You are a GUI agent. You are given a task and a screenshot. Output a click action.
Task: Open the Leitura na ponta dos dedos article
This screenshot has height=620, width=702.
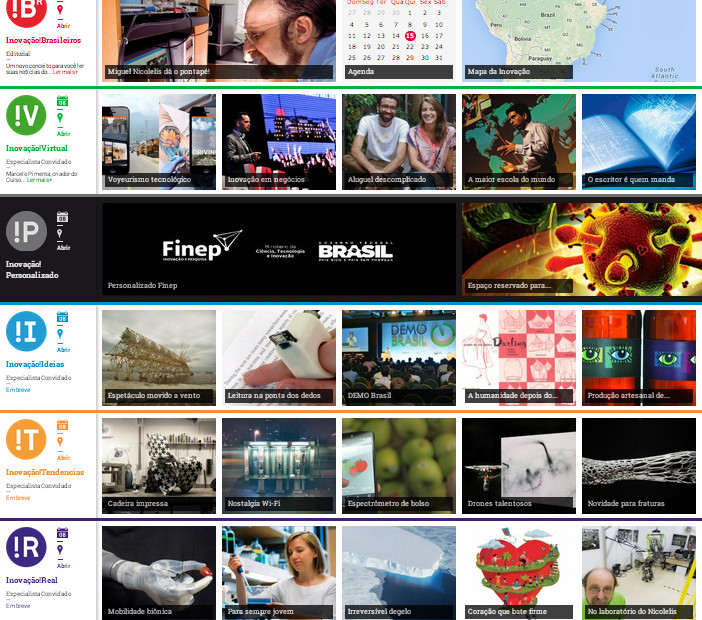(279, 358)
